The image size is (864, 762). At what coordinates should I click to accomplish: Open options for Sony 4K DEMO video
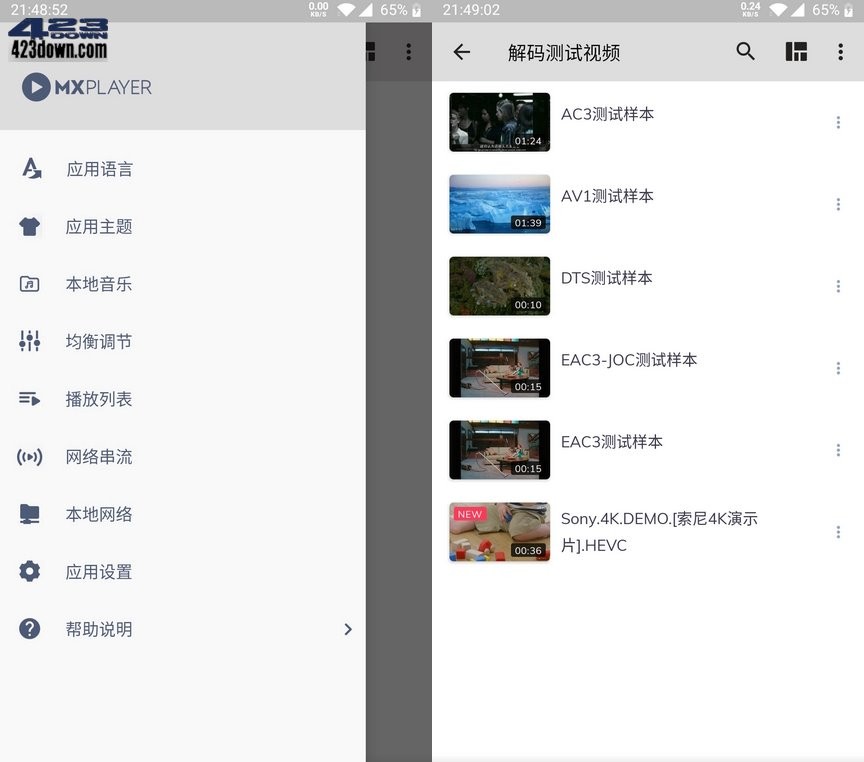[x=838, y=533]
